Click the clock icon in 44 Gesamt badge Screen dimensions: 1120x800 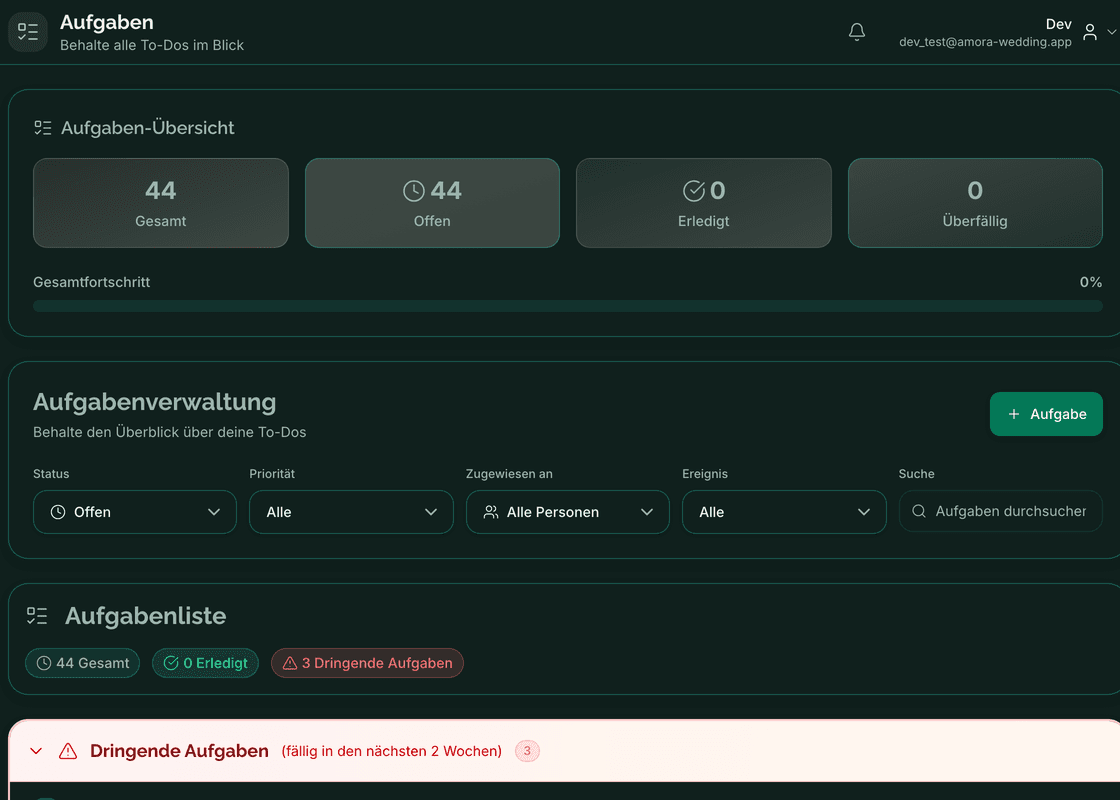click(x=44, y=664)
